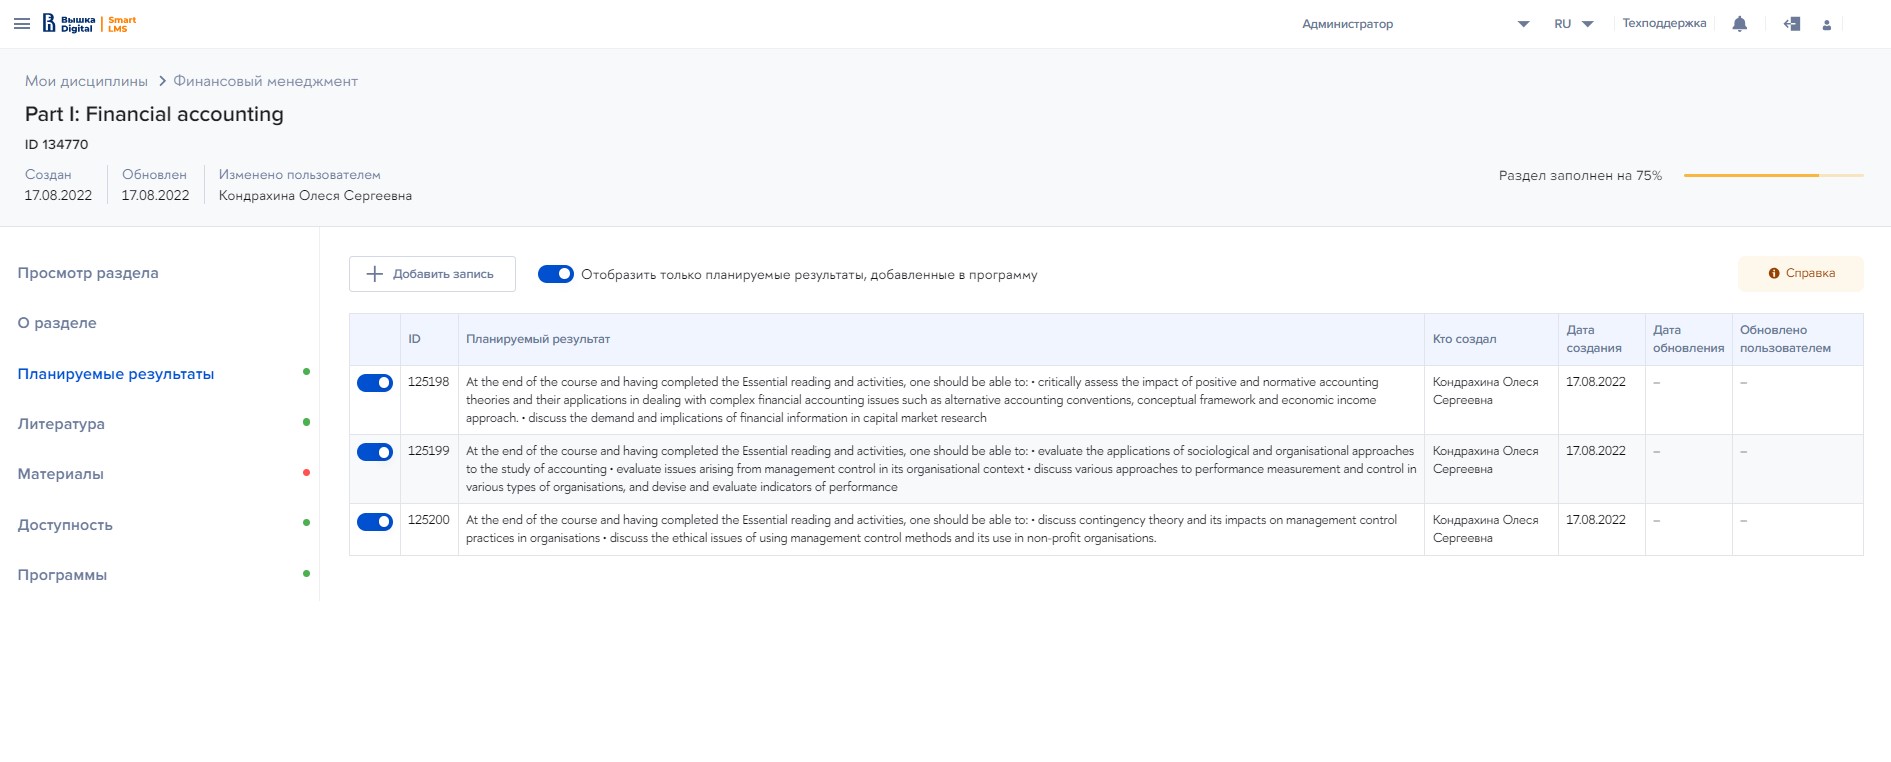Open the Литература section tab
Viewport: 1891px width, 762px height.
[61, 424]
